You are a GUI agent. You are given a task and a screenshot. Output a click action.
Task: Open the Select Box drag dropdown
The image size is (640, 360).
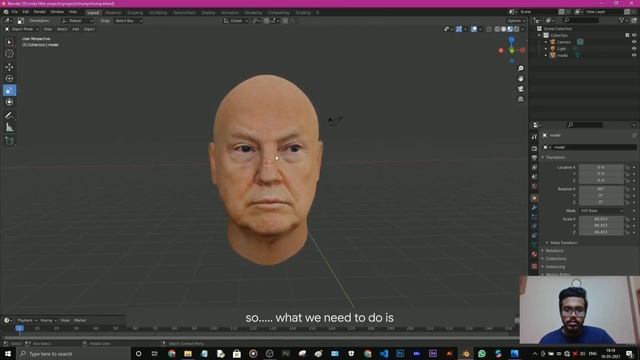point(128,21)
